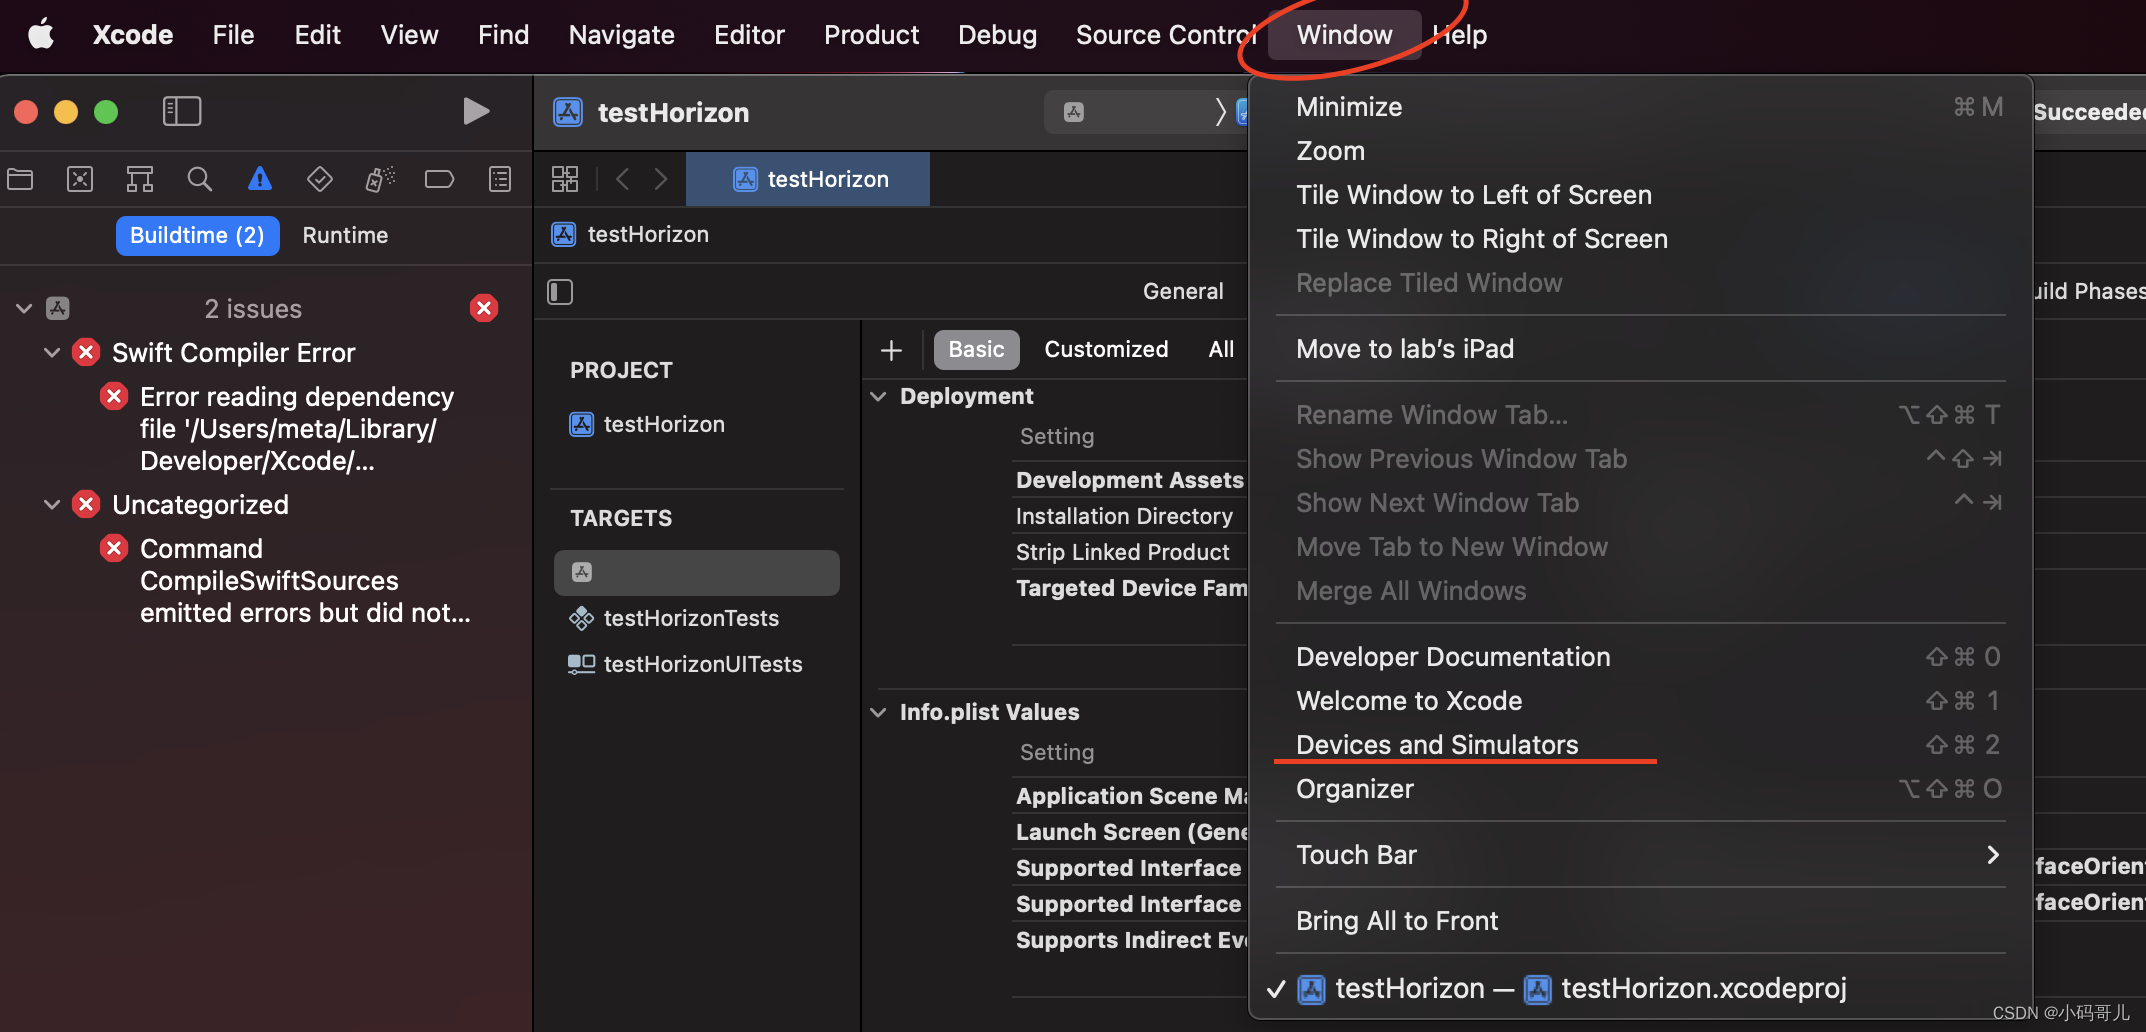Select the Command CompileSwiftSources error
This screenshot has width=2146, height=1032.
[x=304, y=581]
